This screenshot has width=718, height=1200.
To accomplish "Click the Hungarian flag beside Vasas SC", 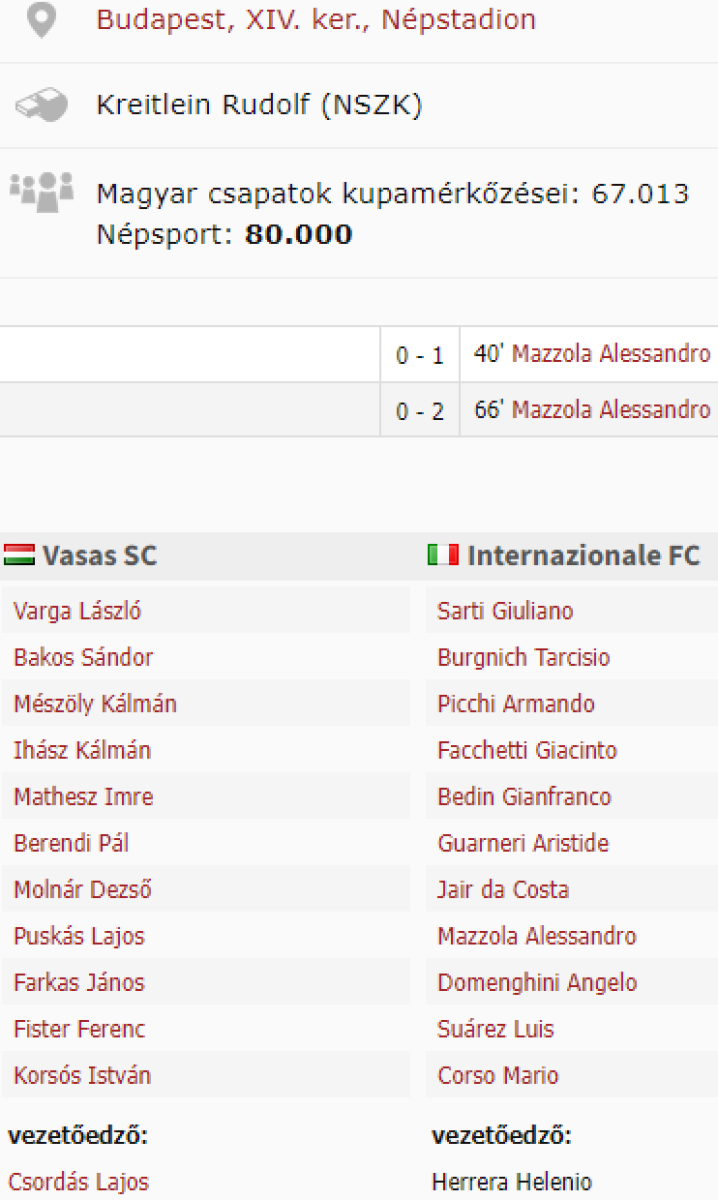I will pyautogui.click(x=20, y=555).
